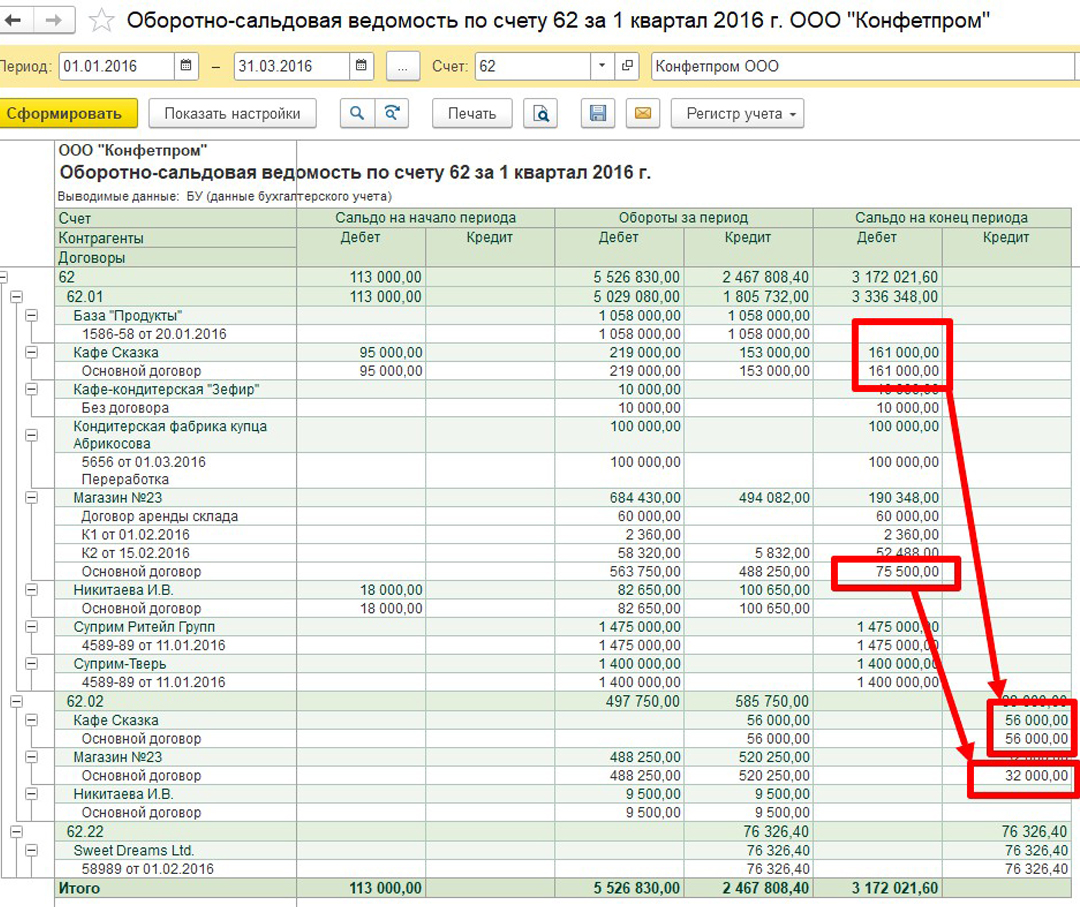The height and width of the screenshot is (907, 1080).
Task: Click the open account icon beside Счет field
Action: 628,67
